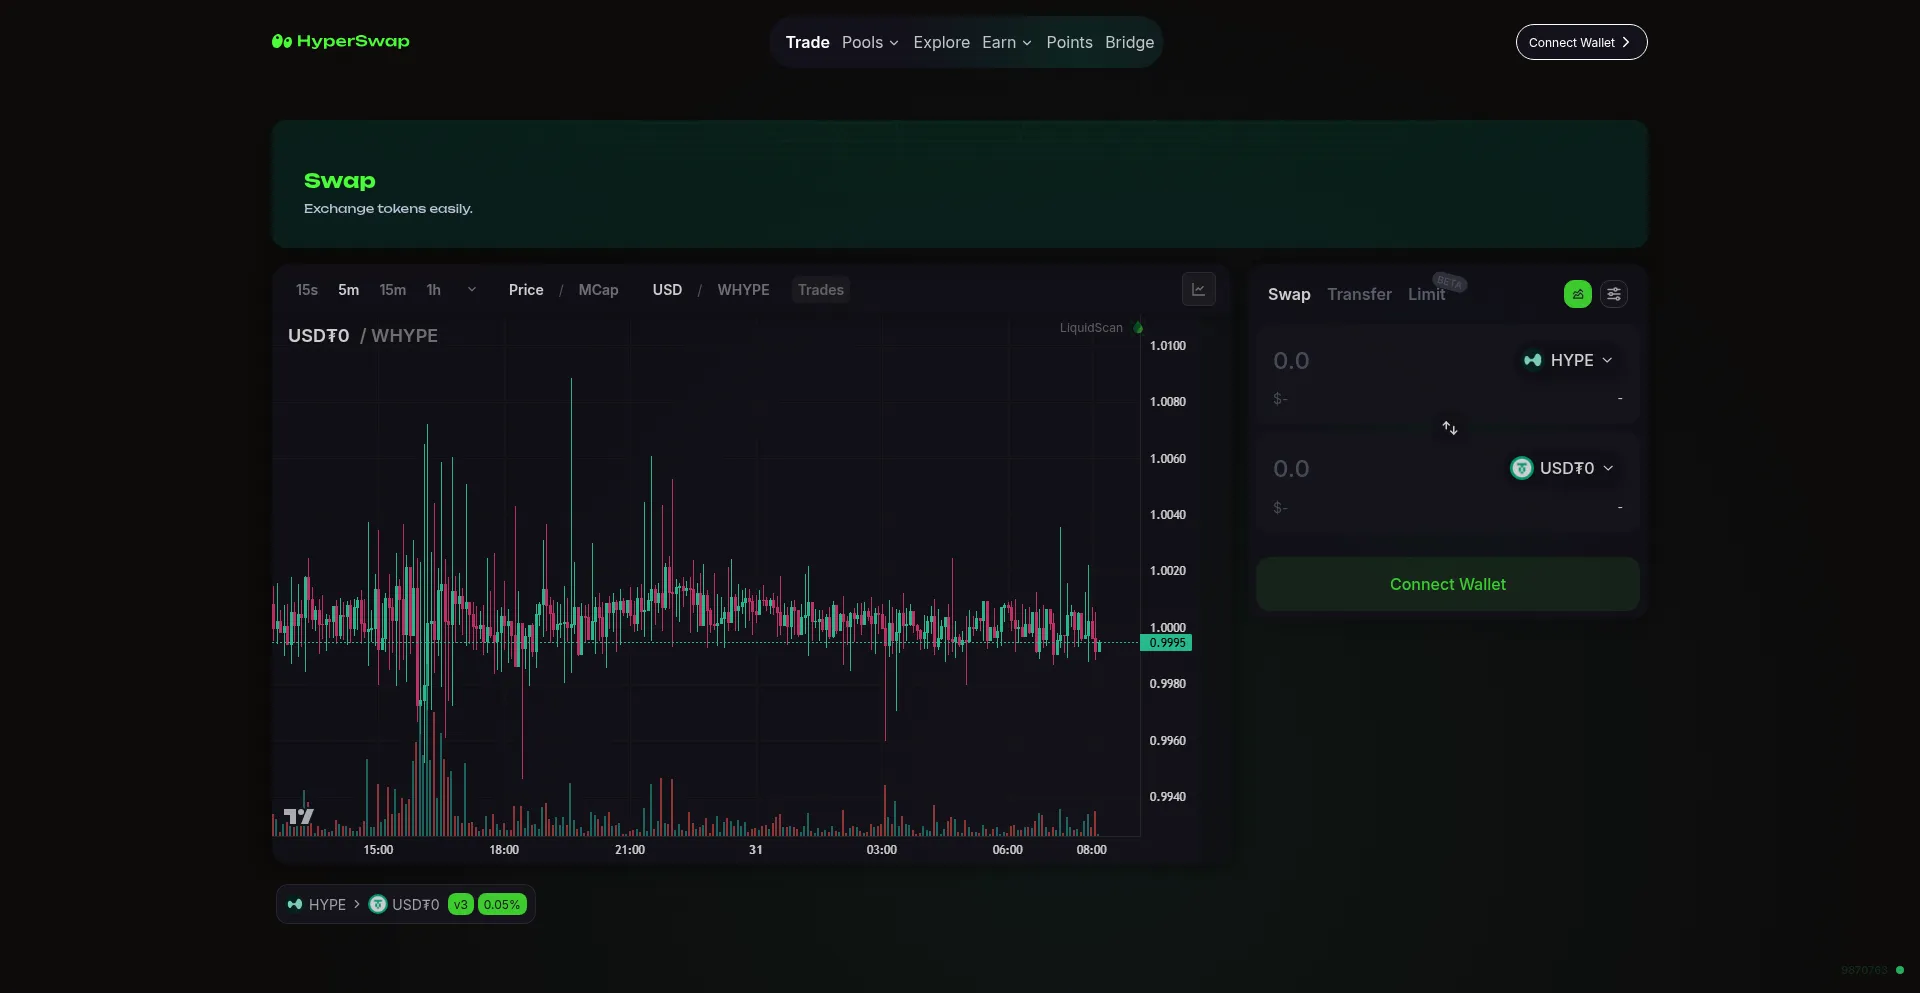The width and height of the screenshot is (1920, 993).
Task: Open the HYPE token selector
Action: tap(1567, 360)
